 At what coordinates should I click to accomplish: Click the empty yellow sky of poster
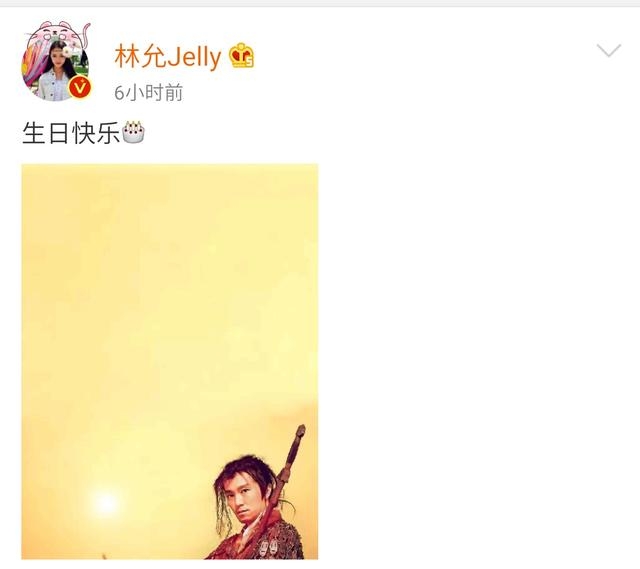click(163, 286)
